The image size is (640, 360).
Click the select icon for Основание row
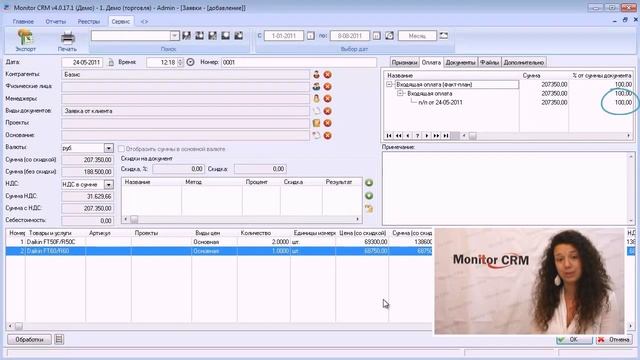click(316, 135)
